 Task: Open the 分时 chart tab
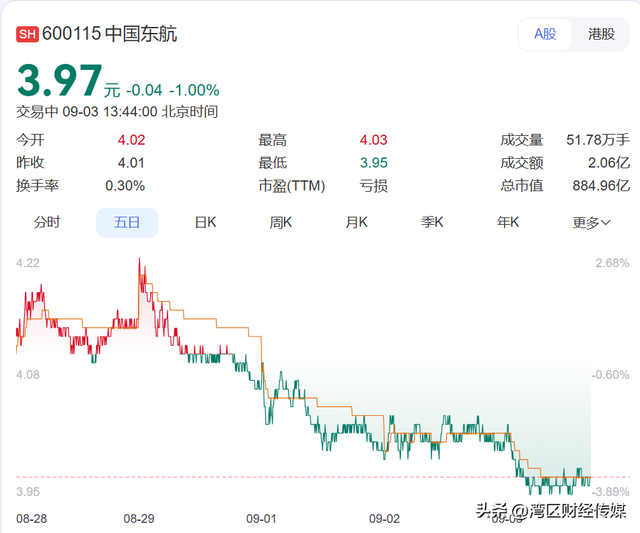pos(47,222)
